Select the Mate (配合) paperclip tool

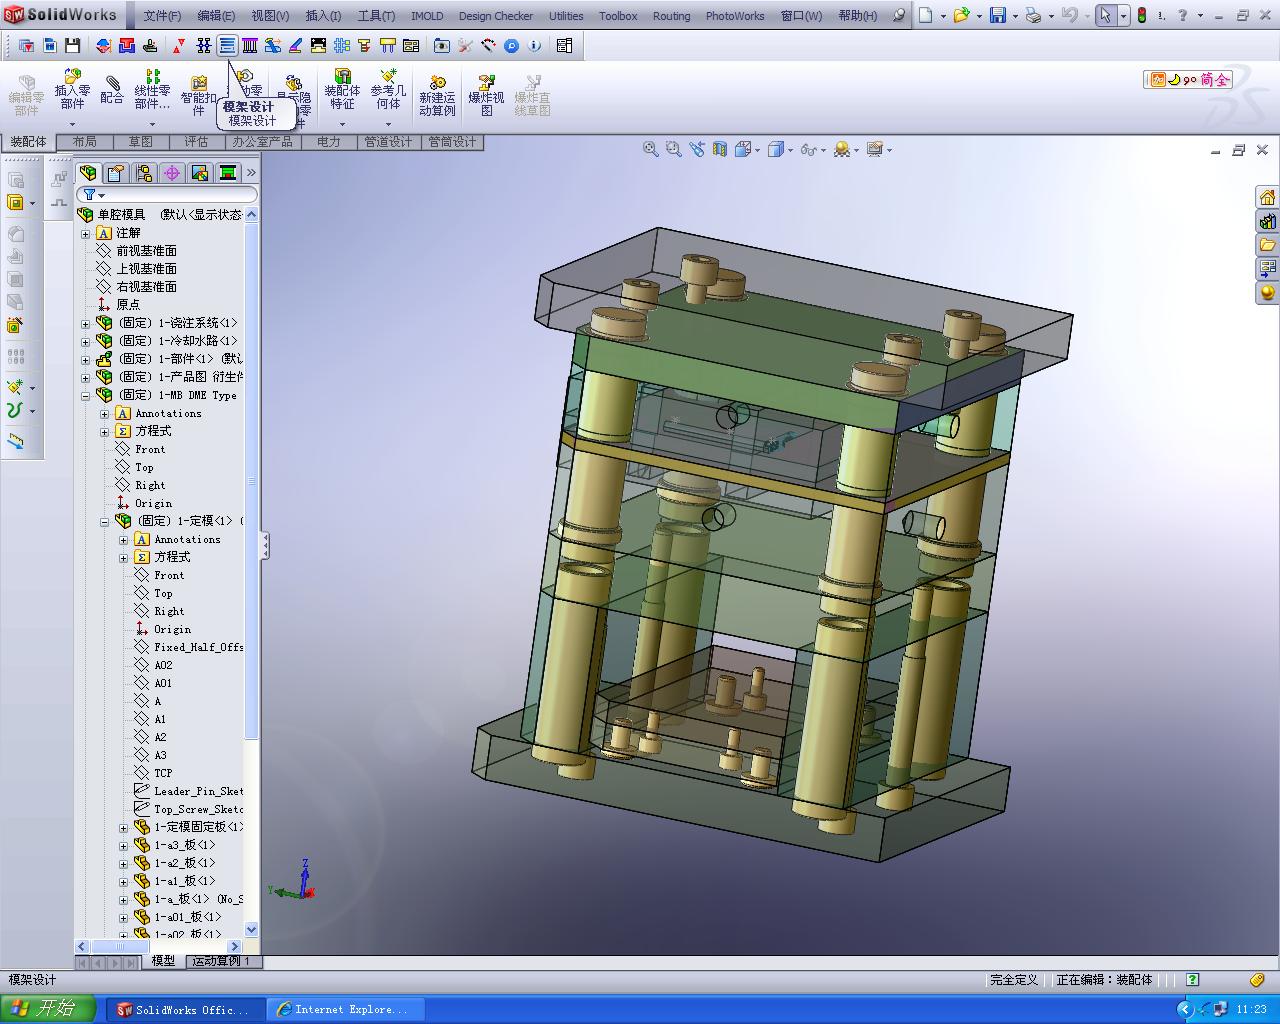click(112, 90)
